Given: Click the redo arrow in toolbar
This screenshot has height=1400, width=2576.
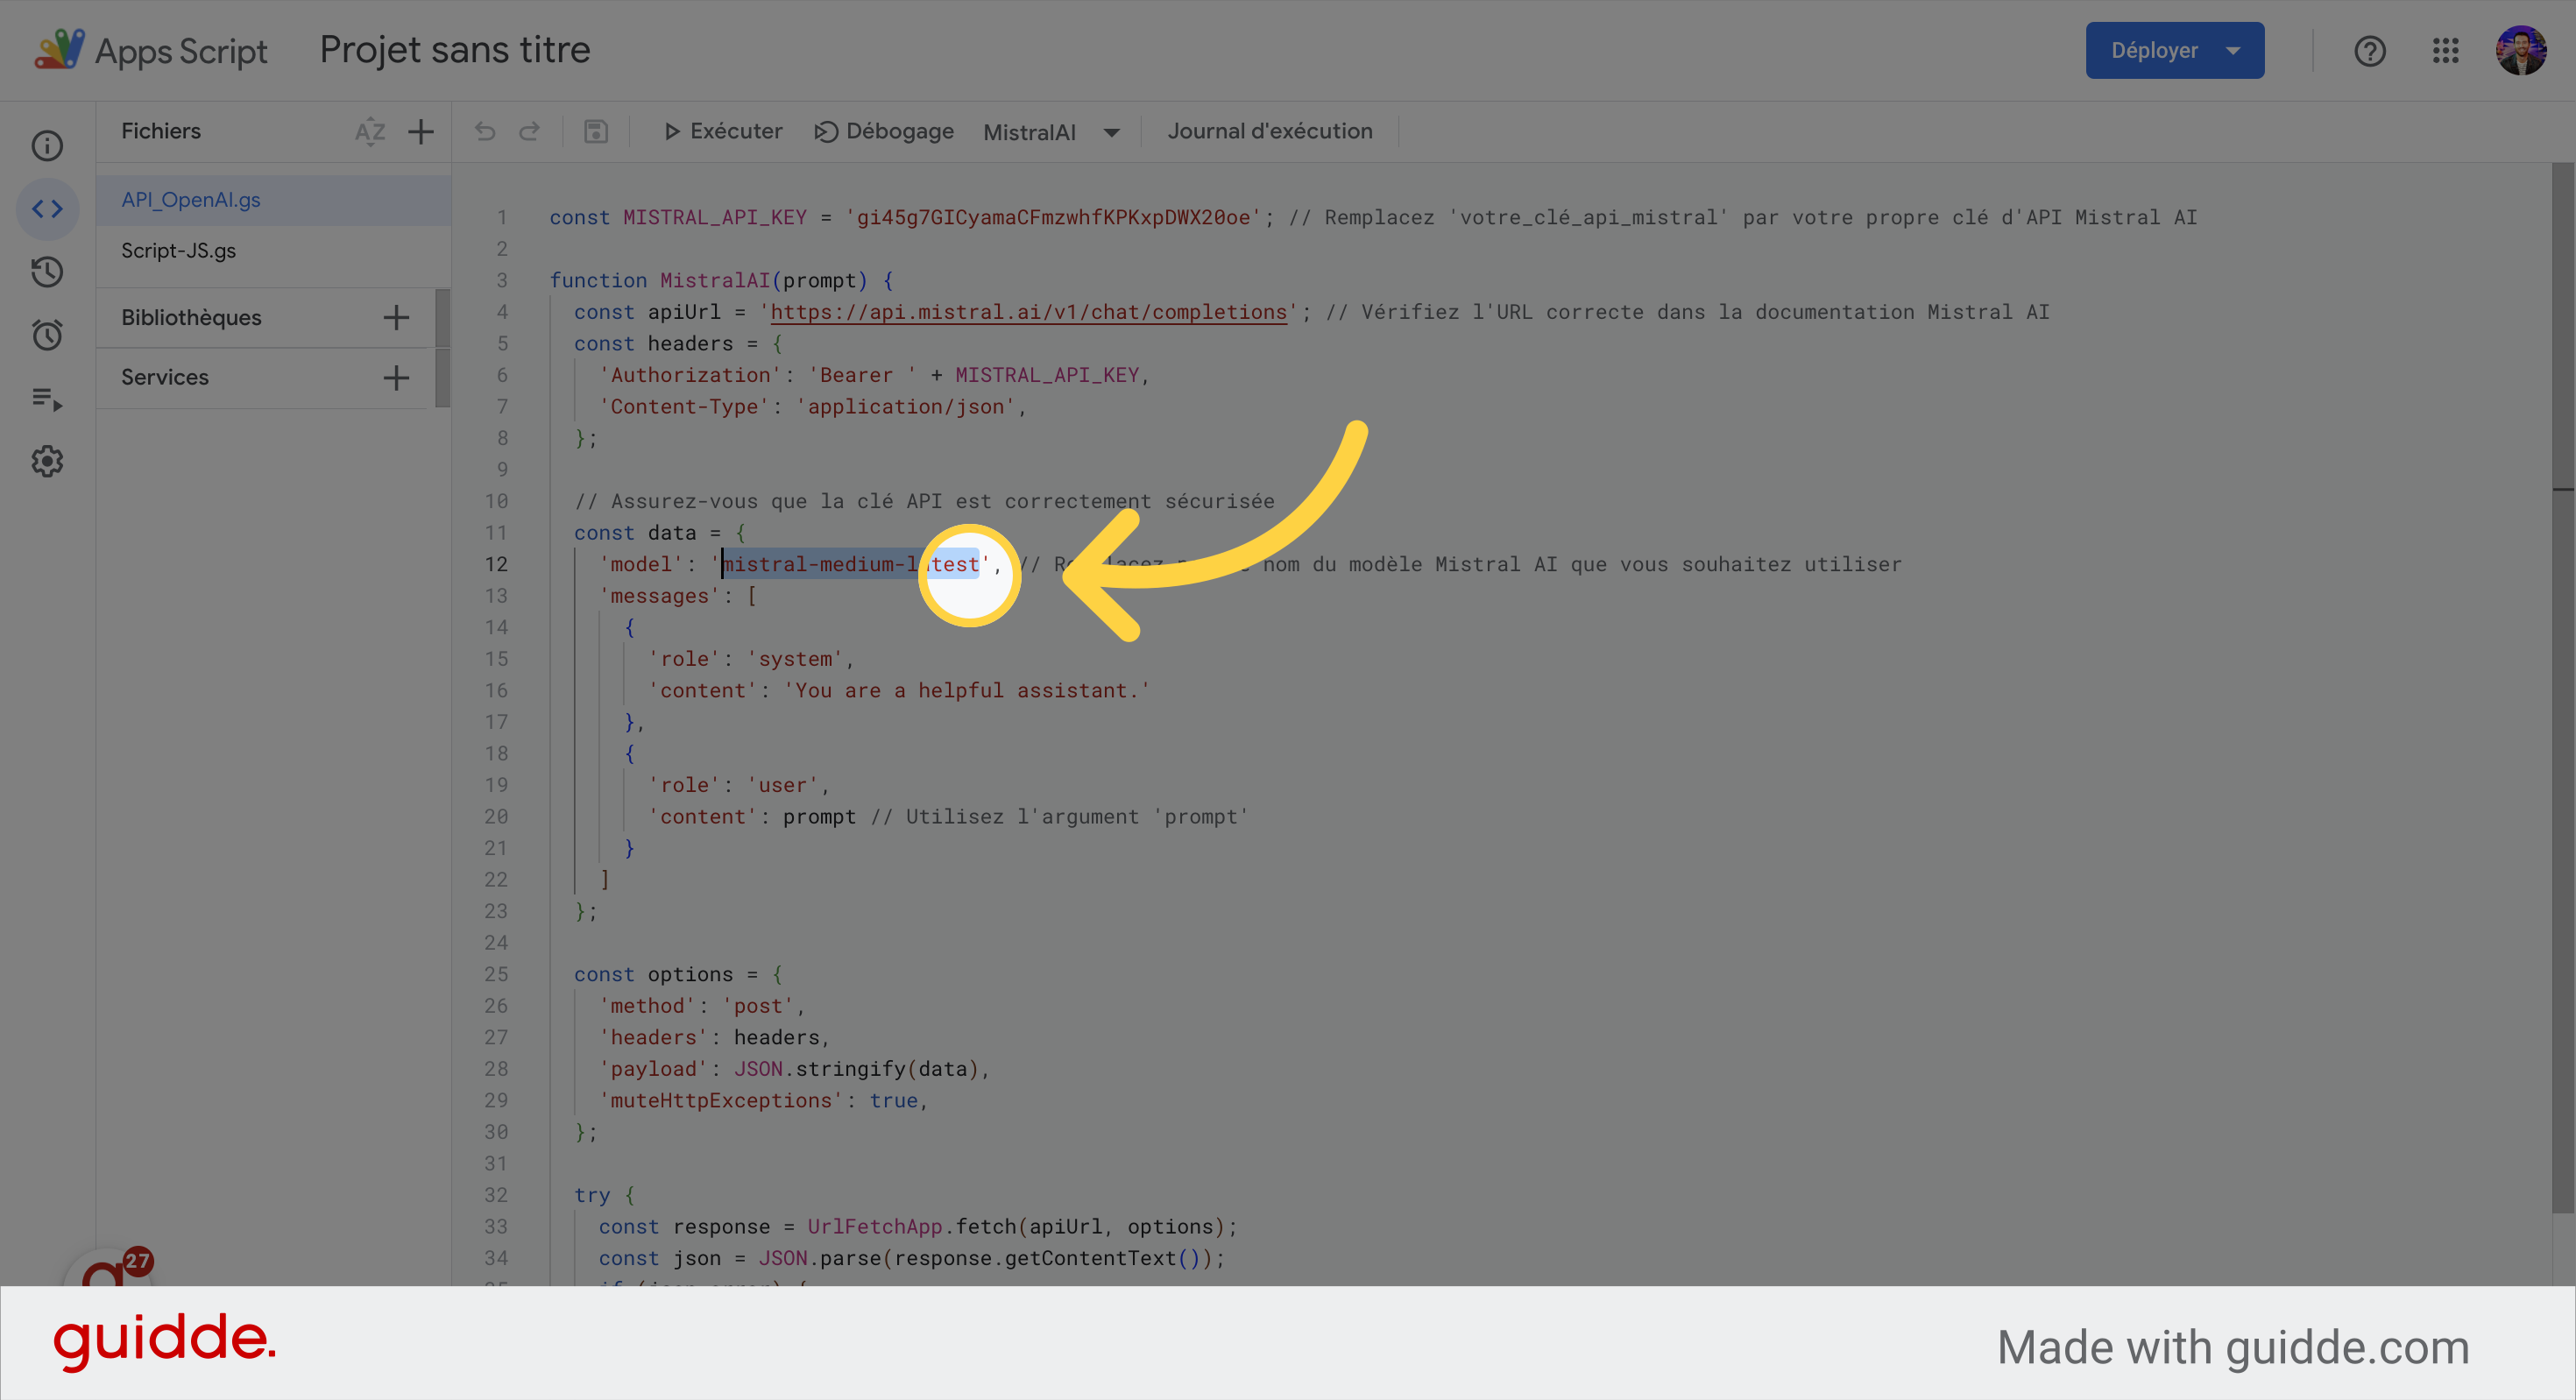Looking at the screenshot, I should [529, 132].
